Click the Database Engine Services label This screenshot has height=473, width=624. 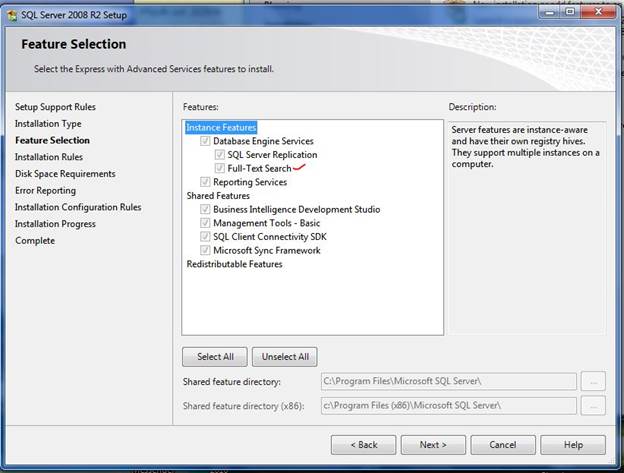pos(263,141)
